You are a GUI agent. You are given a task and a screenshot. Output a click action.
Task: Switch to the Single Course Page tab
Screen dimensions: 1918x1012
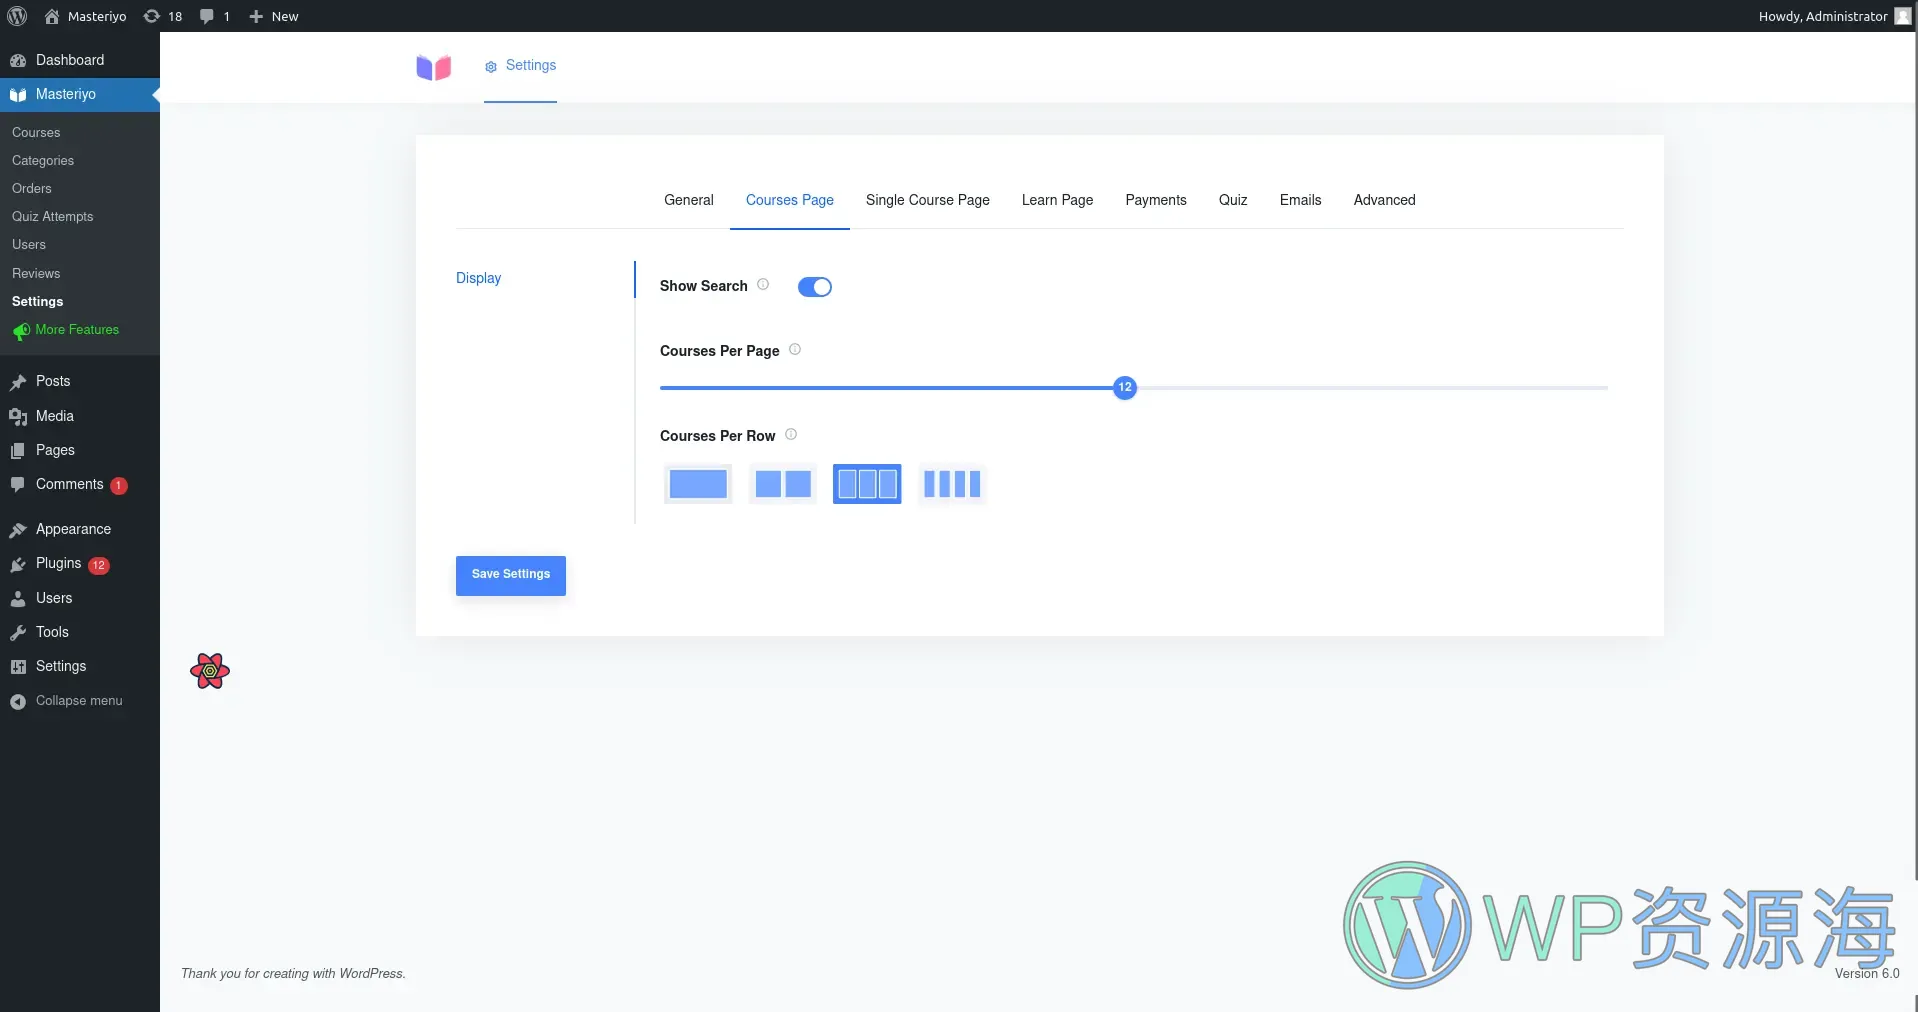point(927,200)
